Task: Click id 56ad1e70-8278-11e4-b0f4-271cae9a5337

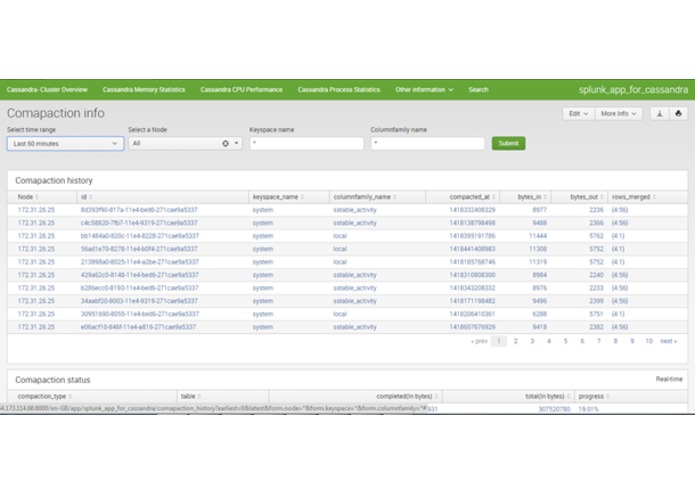Action: coord(139,249)
